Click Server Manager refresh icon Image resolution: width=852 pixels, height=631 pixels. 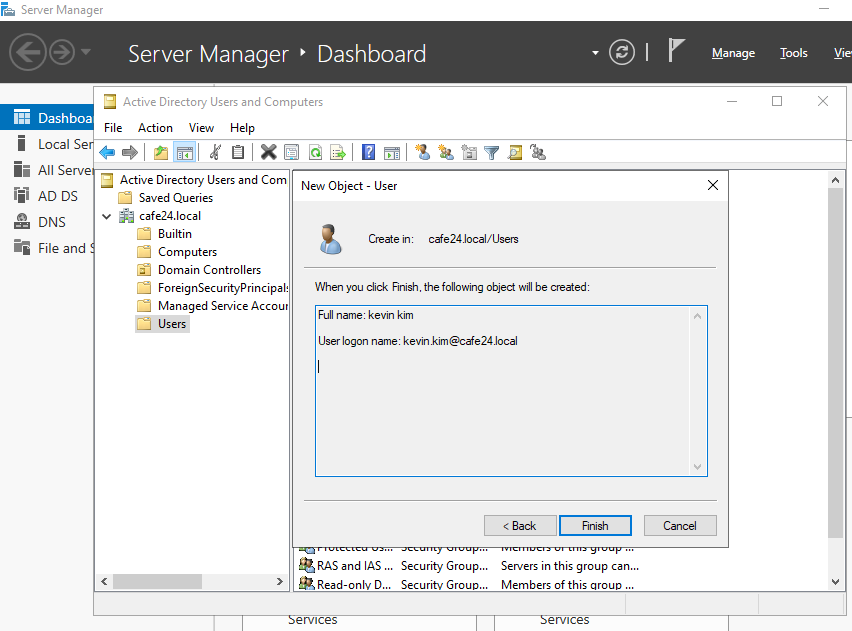[x=622, y=52]
